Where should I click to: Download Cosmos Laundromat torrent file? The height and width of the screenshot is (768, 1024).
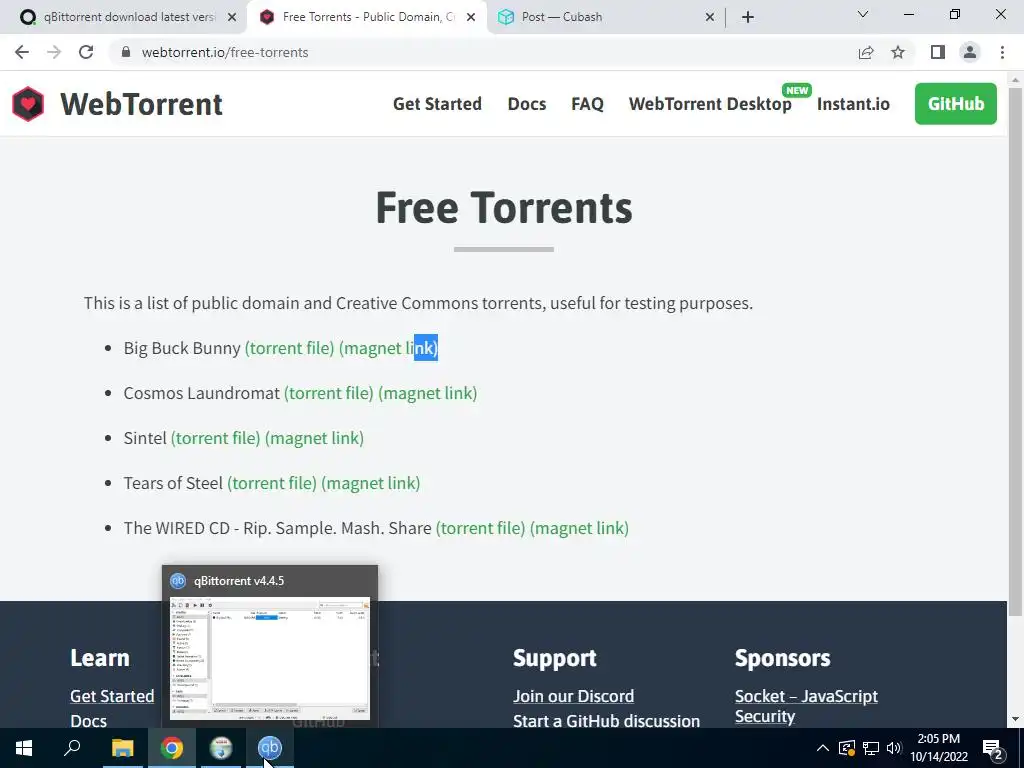[328, 393]
